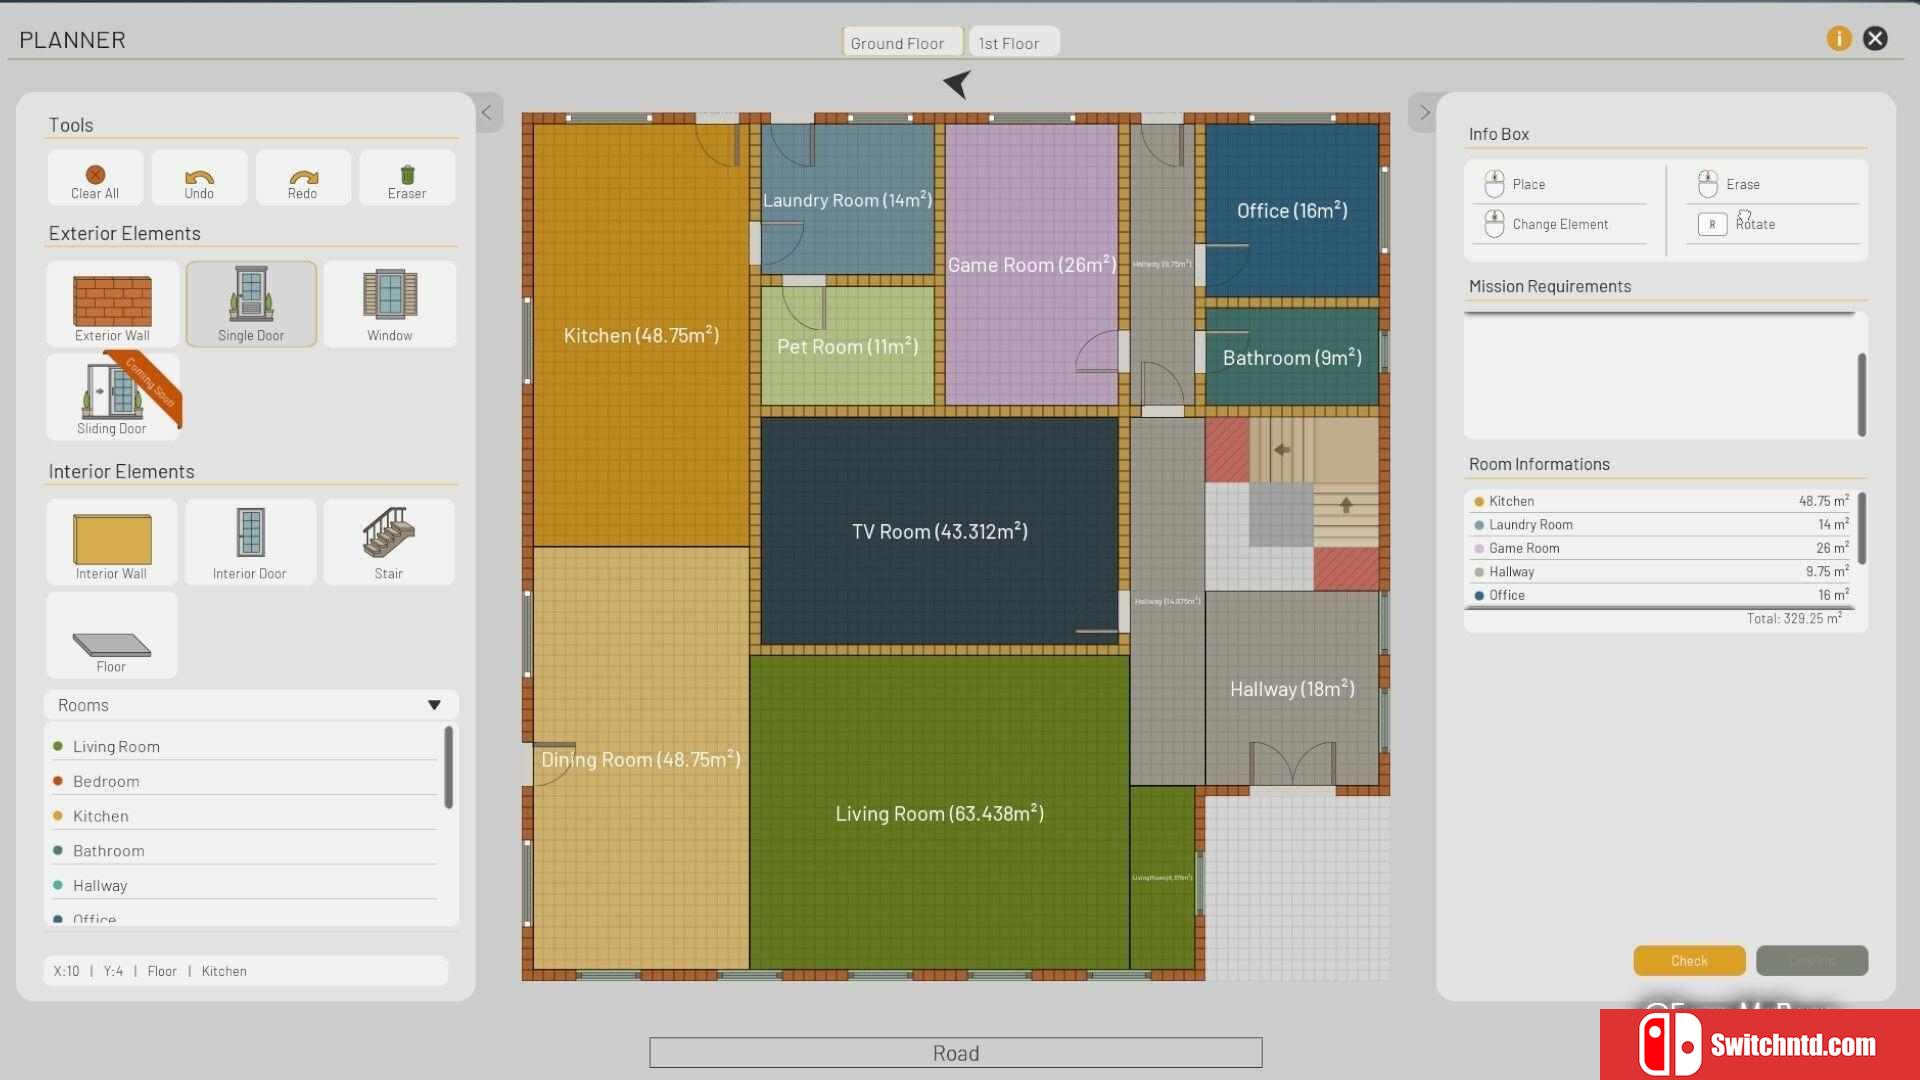The width and height of the screenshot is (1920, 1080).
Task: Expand the Rooms dropdown arrow
Action: pyautogui.click(x=434, y=705)
